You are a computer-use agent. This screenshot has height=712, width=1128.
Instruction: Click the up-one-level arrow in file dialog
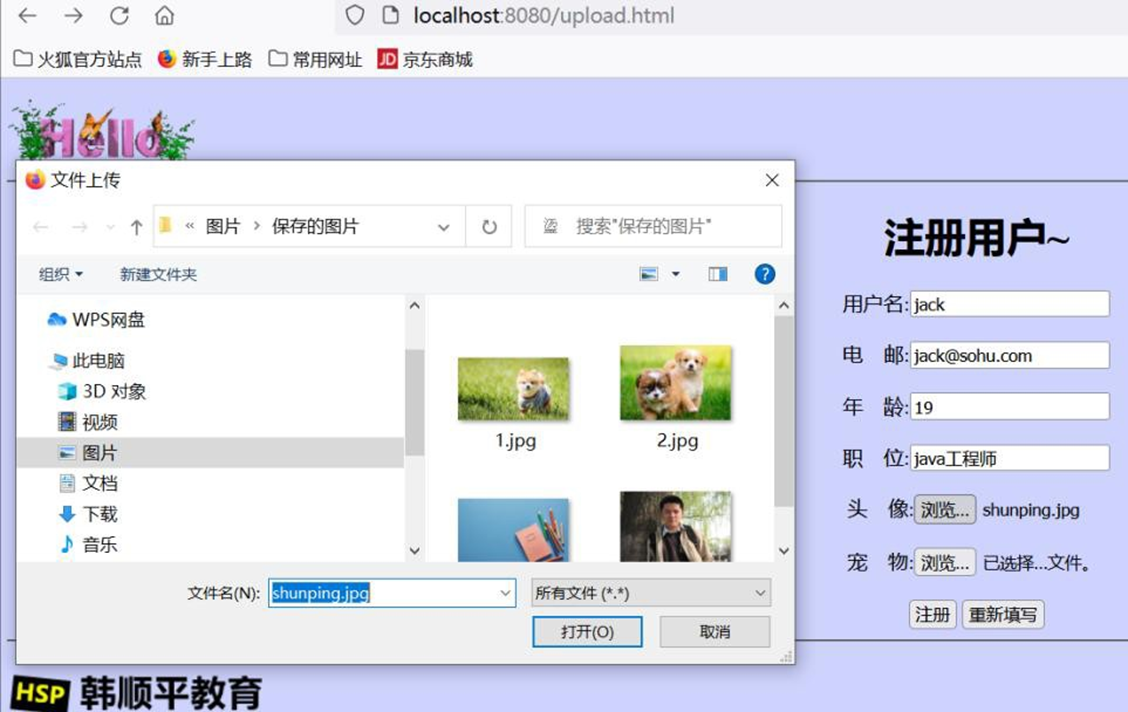(137, 227)
